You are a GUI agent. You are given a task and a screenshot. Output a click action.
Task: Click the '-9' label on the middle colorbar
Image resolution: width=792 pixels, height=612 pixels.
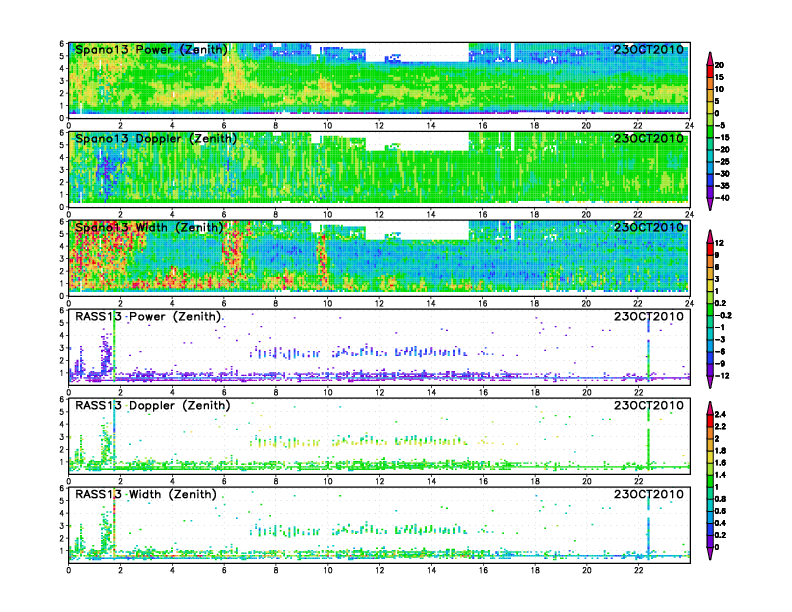(720, 364)
